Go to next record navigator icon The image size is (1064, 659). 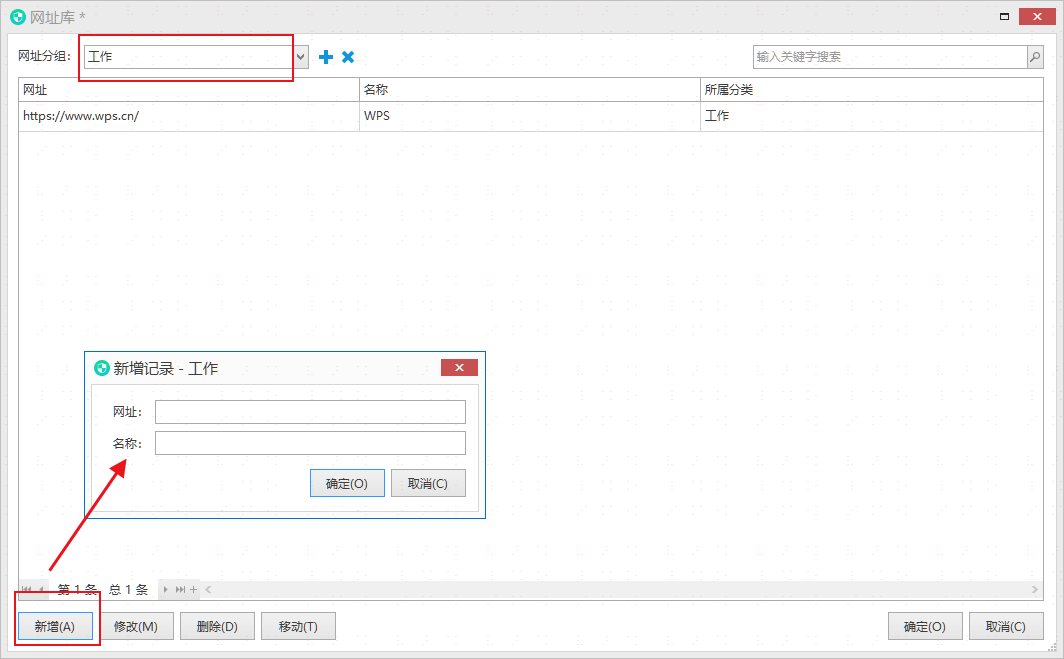(x=166, y=589)
